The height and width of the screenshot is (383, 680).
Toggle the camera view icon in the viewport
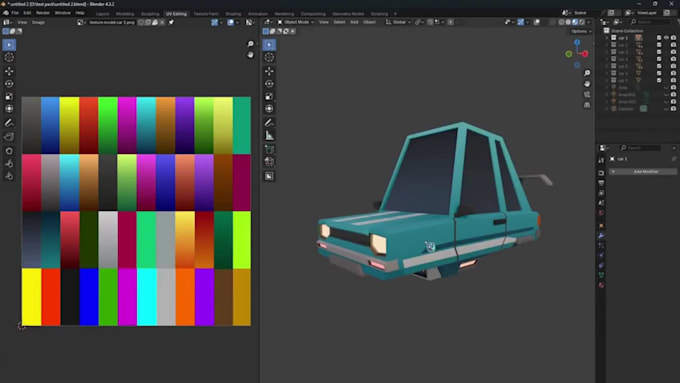[x=587, y=95]
